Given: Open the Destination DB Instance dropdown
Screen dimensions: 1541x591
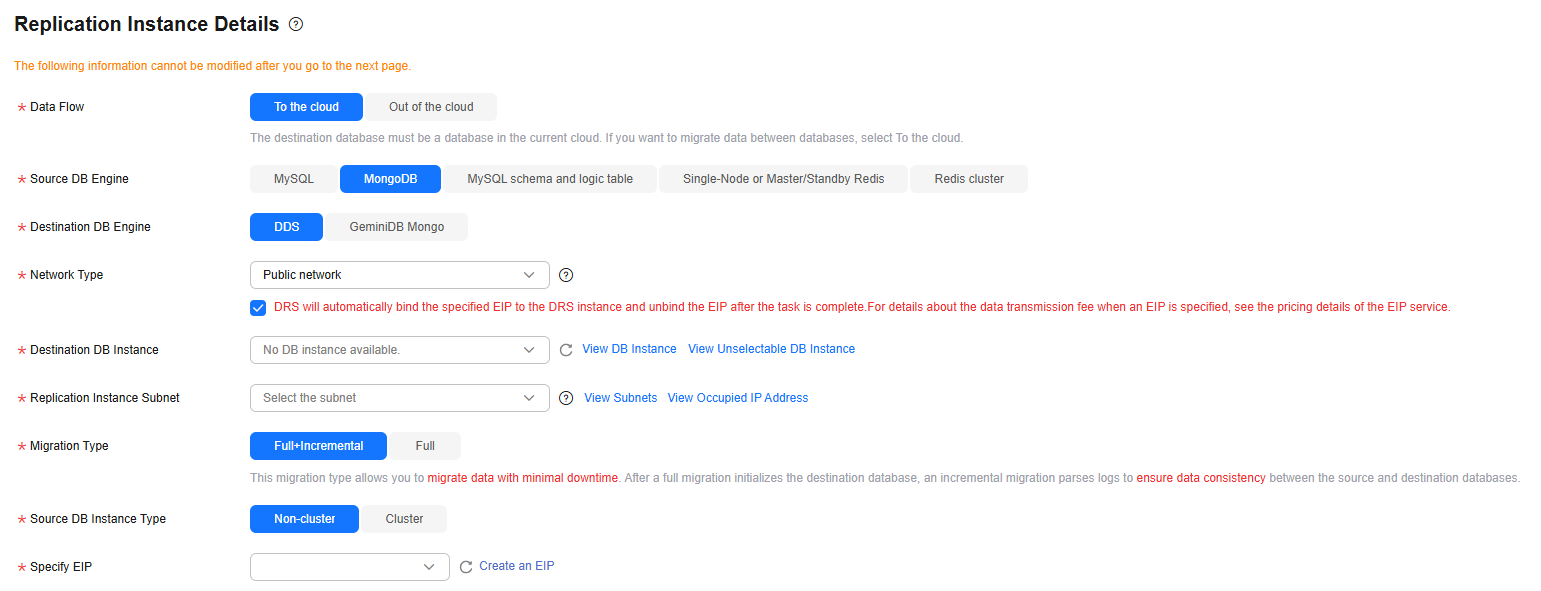Looking at the screenshot, I should tap(399, 350).
